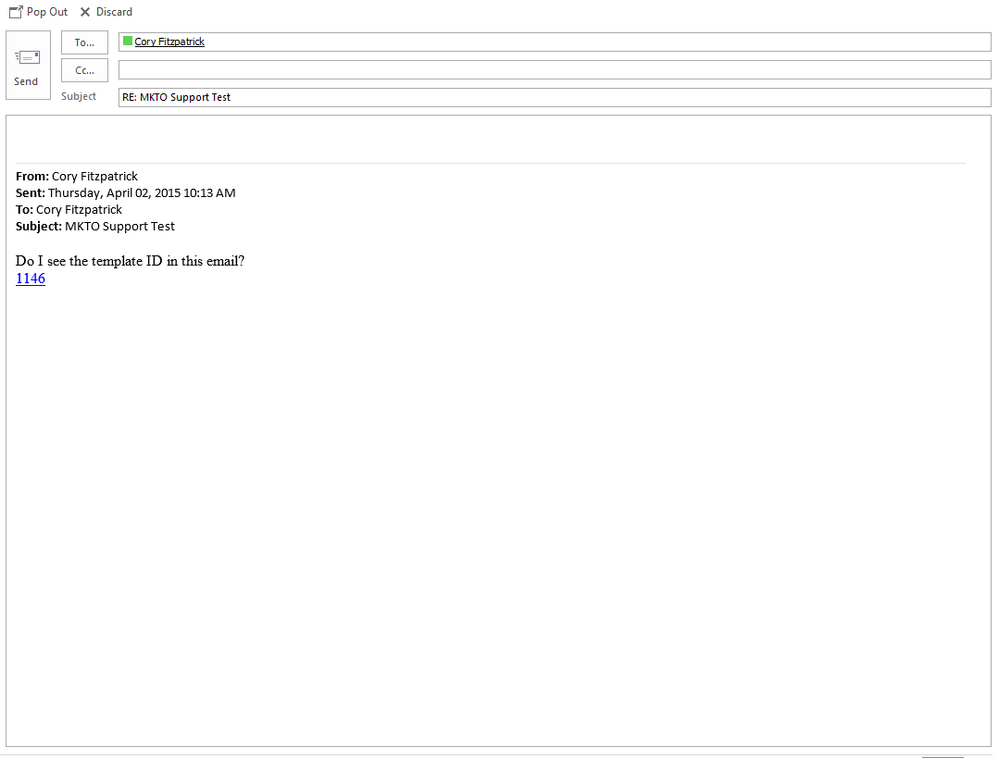Place cursor in blank reply area above the divider
Viewport: 999px width, 758px height.
(x=490, y=140)
